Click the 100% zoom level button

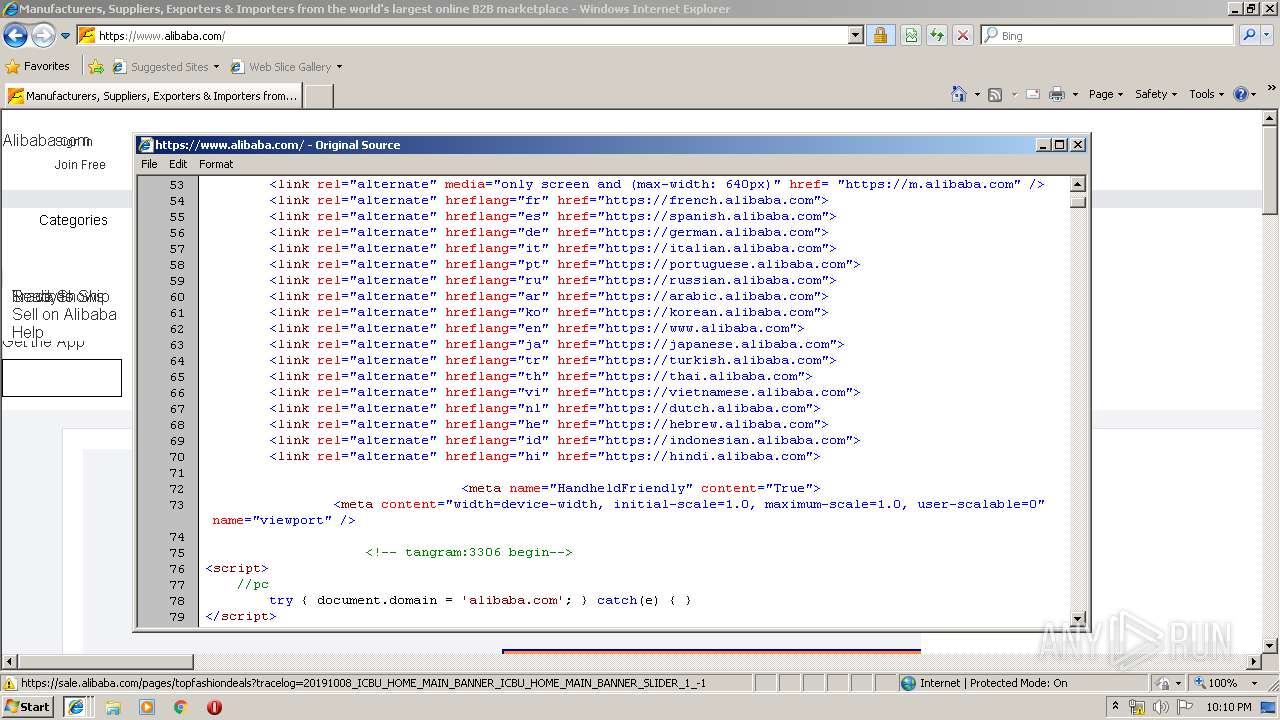coord(1214,683)
